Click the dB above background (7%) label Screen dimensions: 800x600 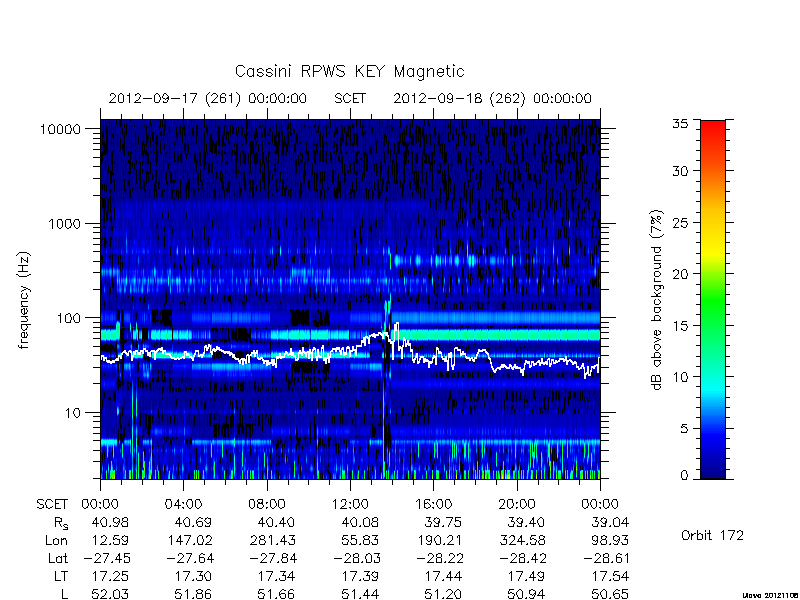[657, 300]
